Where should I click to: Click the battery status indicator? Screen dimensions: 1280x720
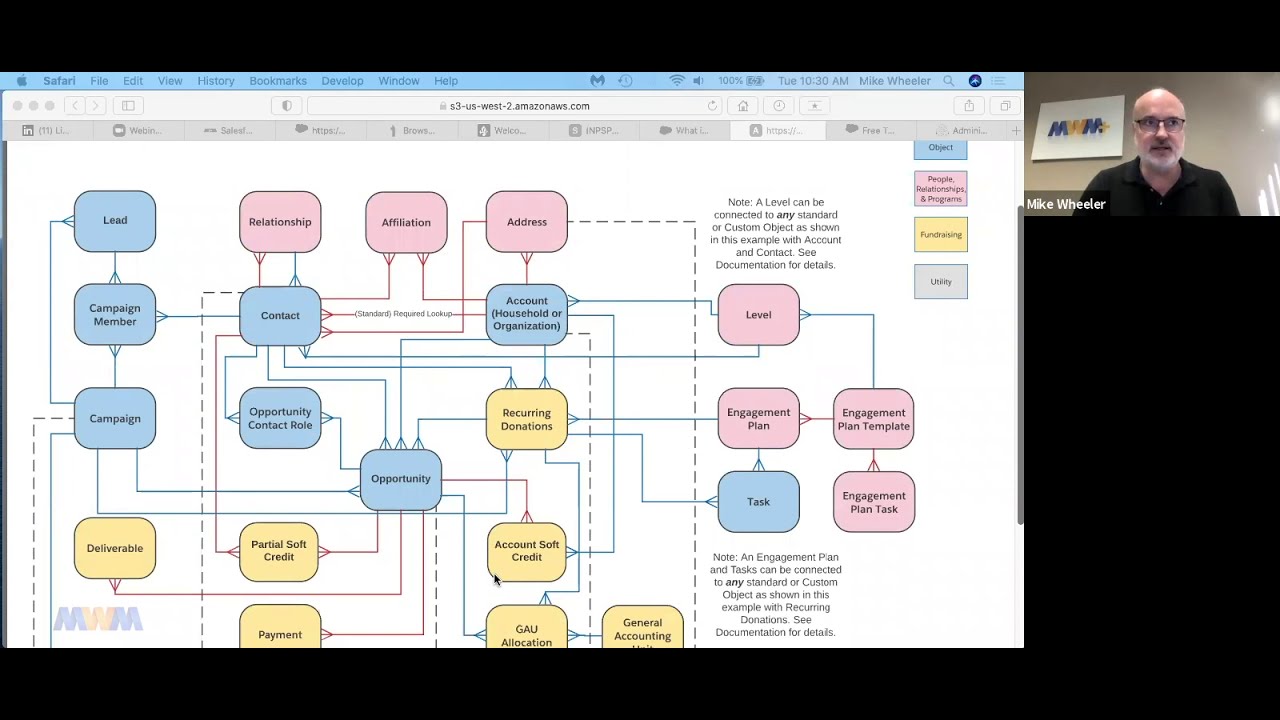[741, 81]
